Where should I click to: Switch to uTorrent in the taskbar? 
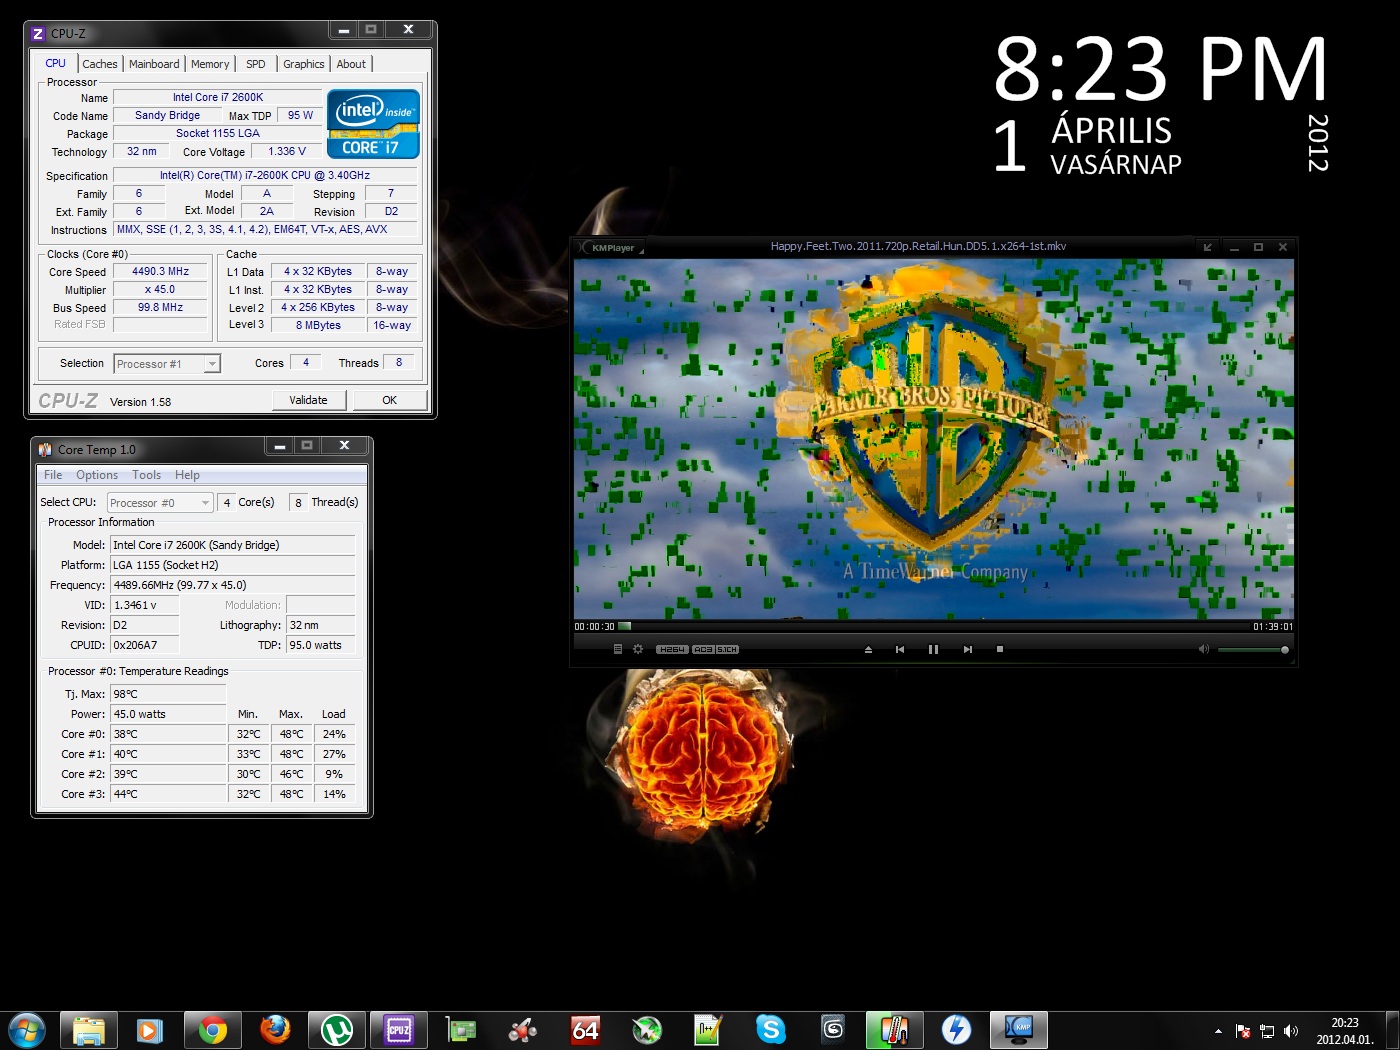(x=337, y=1030)
